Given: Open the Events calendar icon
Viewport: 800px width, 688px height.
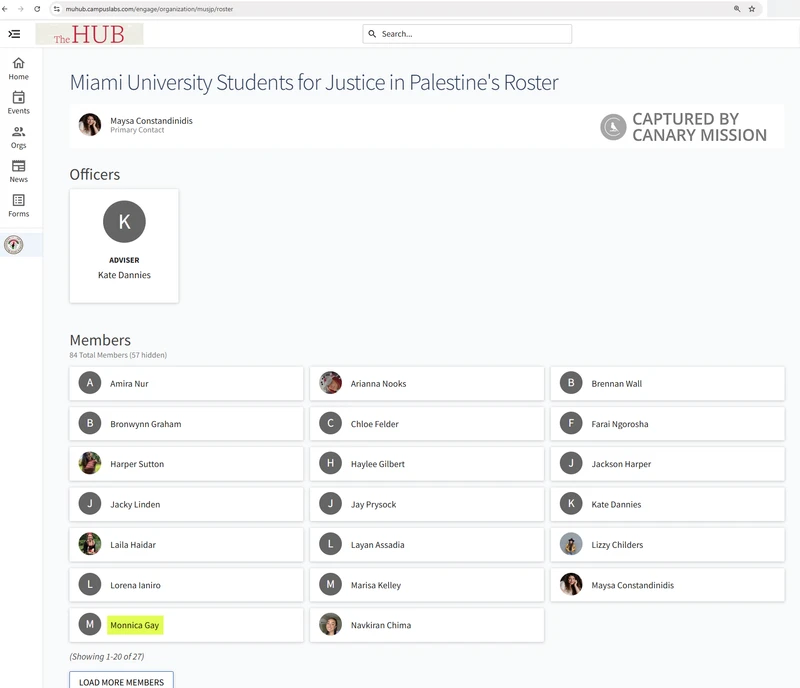Looking at the screenshot, I should tap(18, 97).
